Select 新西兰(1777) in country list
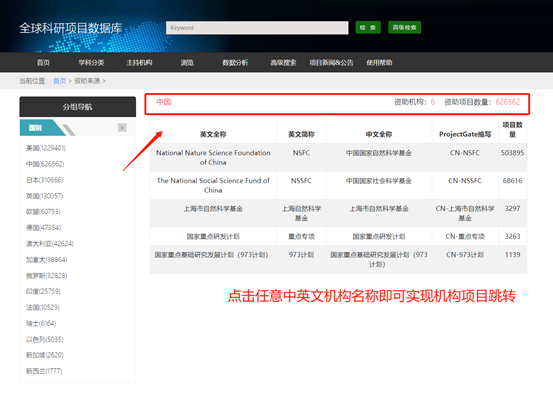This screenshot has width=553, height=397. tap(44, 371)
